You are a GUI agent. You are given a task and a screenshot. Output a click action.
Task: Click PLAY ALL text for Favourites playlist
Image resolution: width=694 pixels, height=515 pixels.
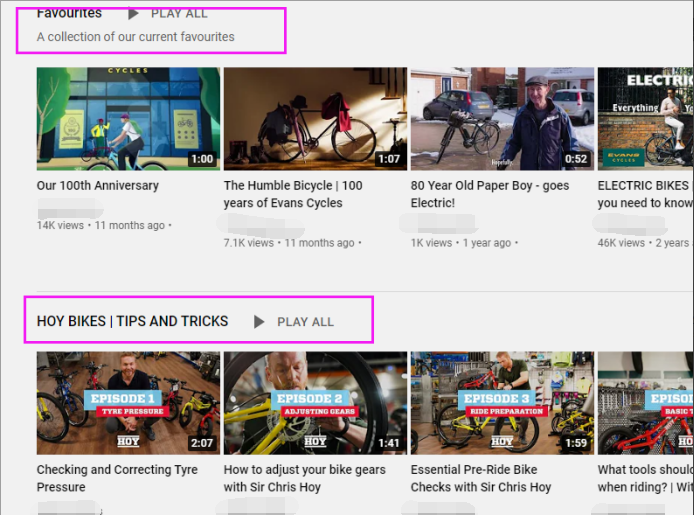click(179, 14)
